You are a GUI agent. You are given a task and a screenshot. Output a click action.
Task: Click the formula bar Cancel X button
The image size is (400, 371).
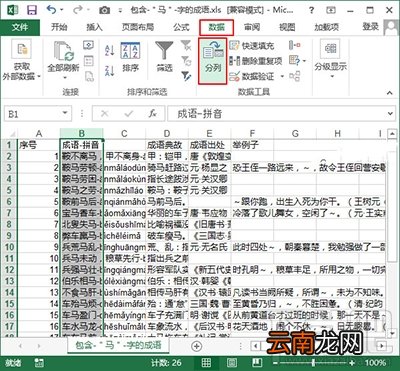[x=104, y=114]
